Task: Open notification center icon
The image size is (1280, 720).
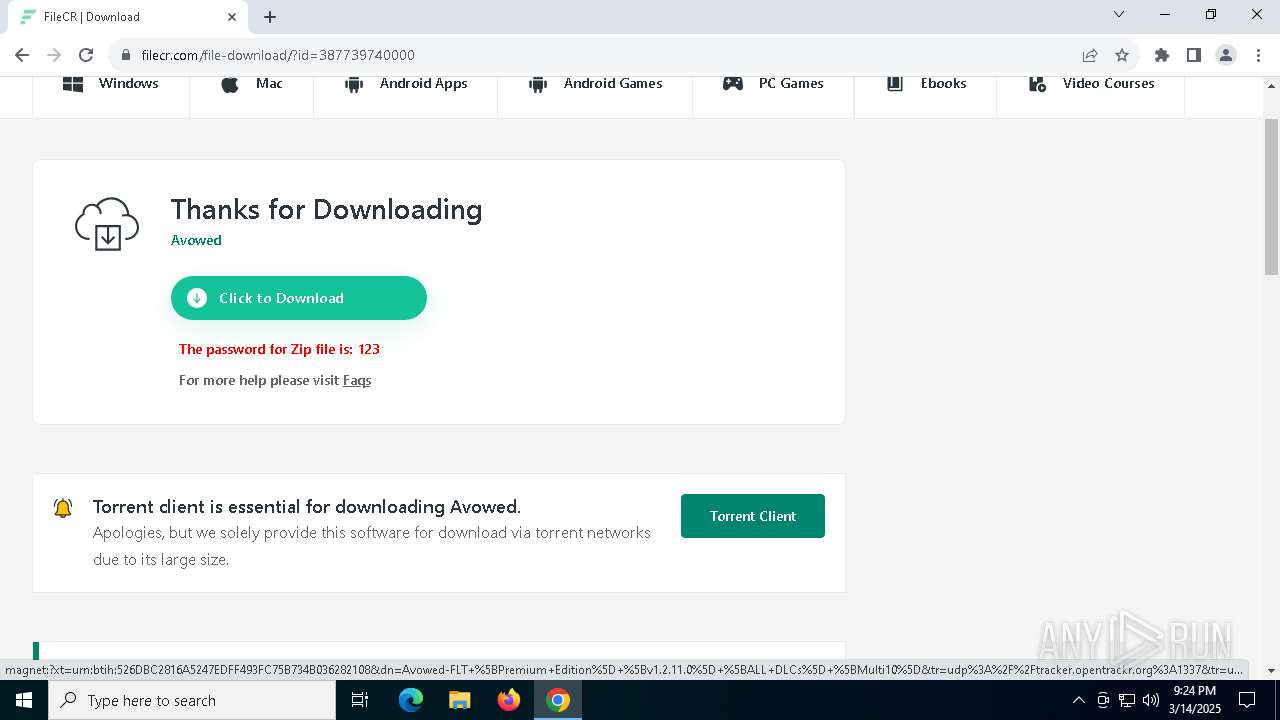Action: tap(1247, 700)
